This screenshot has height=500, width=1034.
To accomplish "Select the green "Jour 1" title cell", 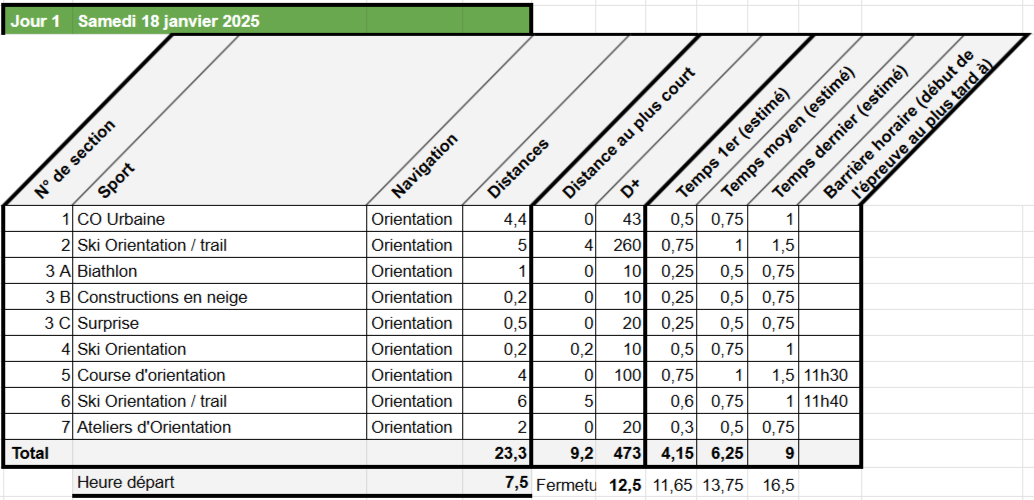I will tap(38, 21).
